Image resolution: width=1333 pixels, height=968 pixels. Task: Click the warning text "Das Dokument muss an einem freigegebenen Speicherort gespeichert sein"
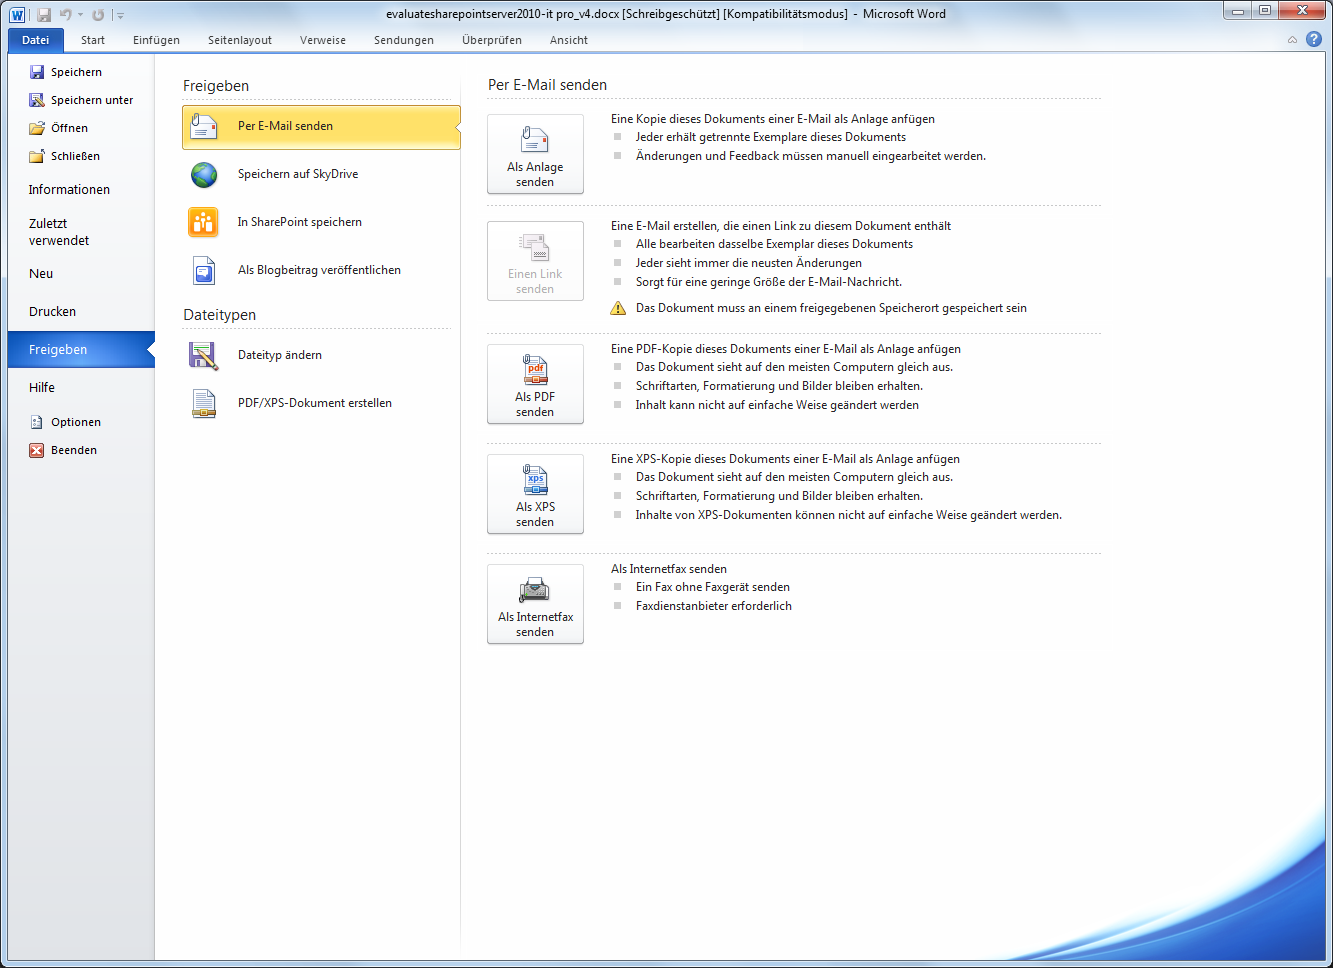pyautogui.click(x=831, y=308)
